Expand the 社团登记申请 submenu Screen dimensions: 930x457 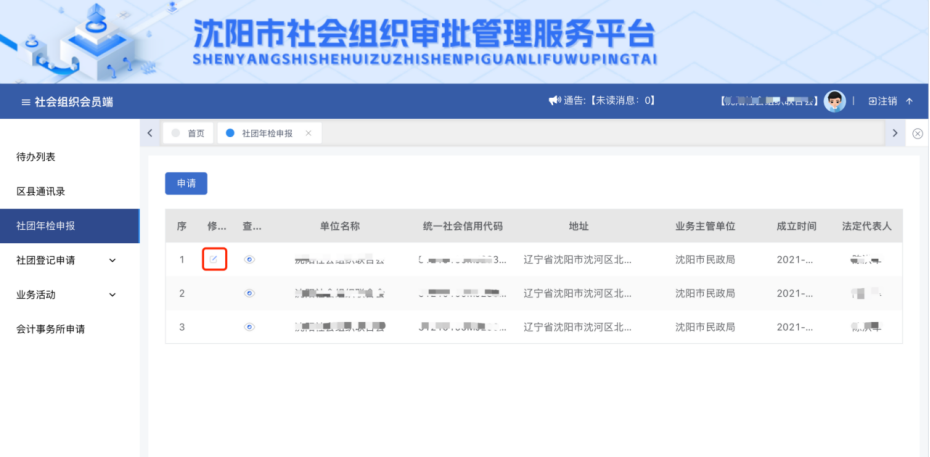pyautogui.click(x=111, y=261)
